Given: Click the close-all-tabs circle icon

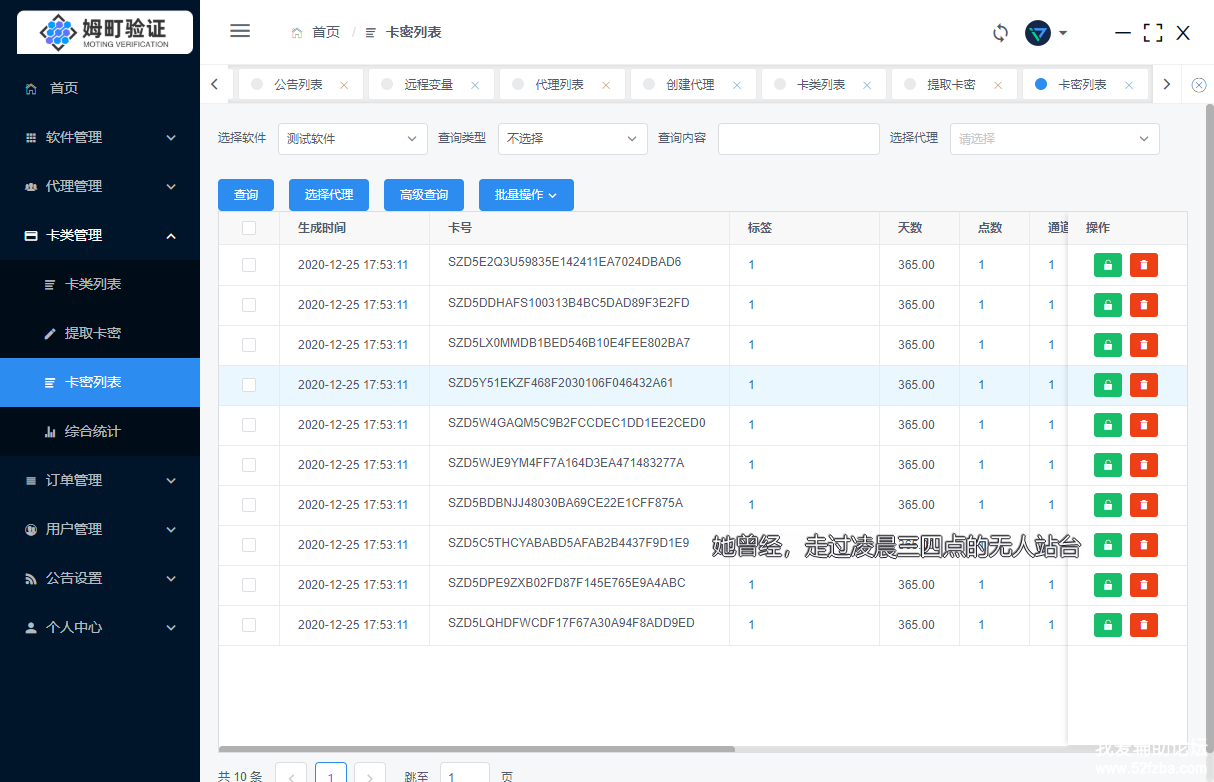Looking at the screenshot, I should coord(1199,85).
